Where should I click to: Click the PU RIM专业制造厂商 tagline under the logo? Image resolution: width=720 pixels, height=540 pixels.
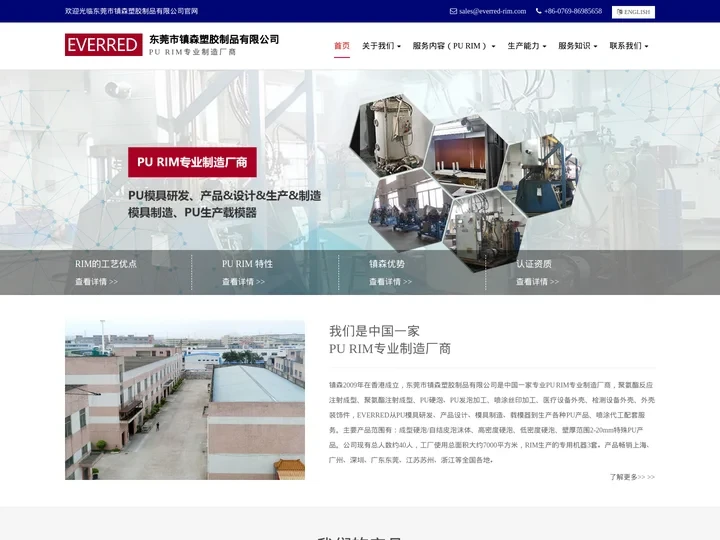192,52
